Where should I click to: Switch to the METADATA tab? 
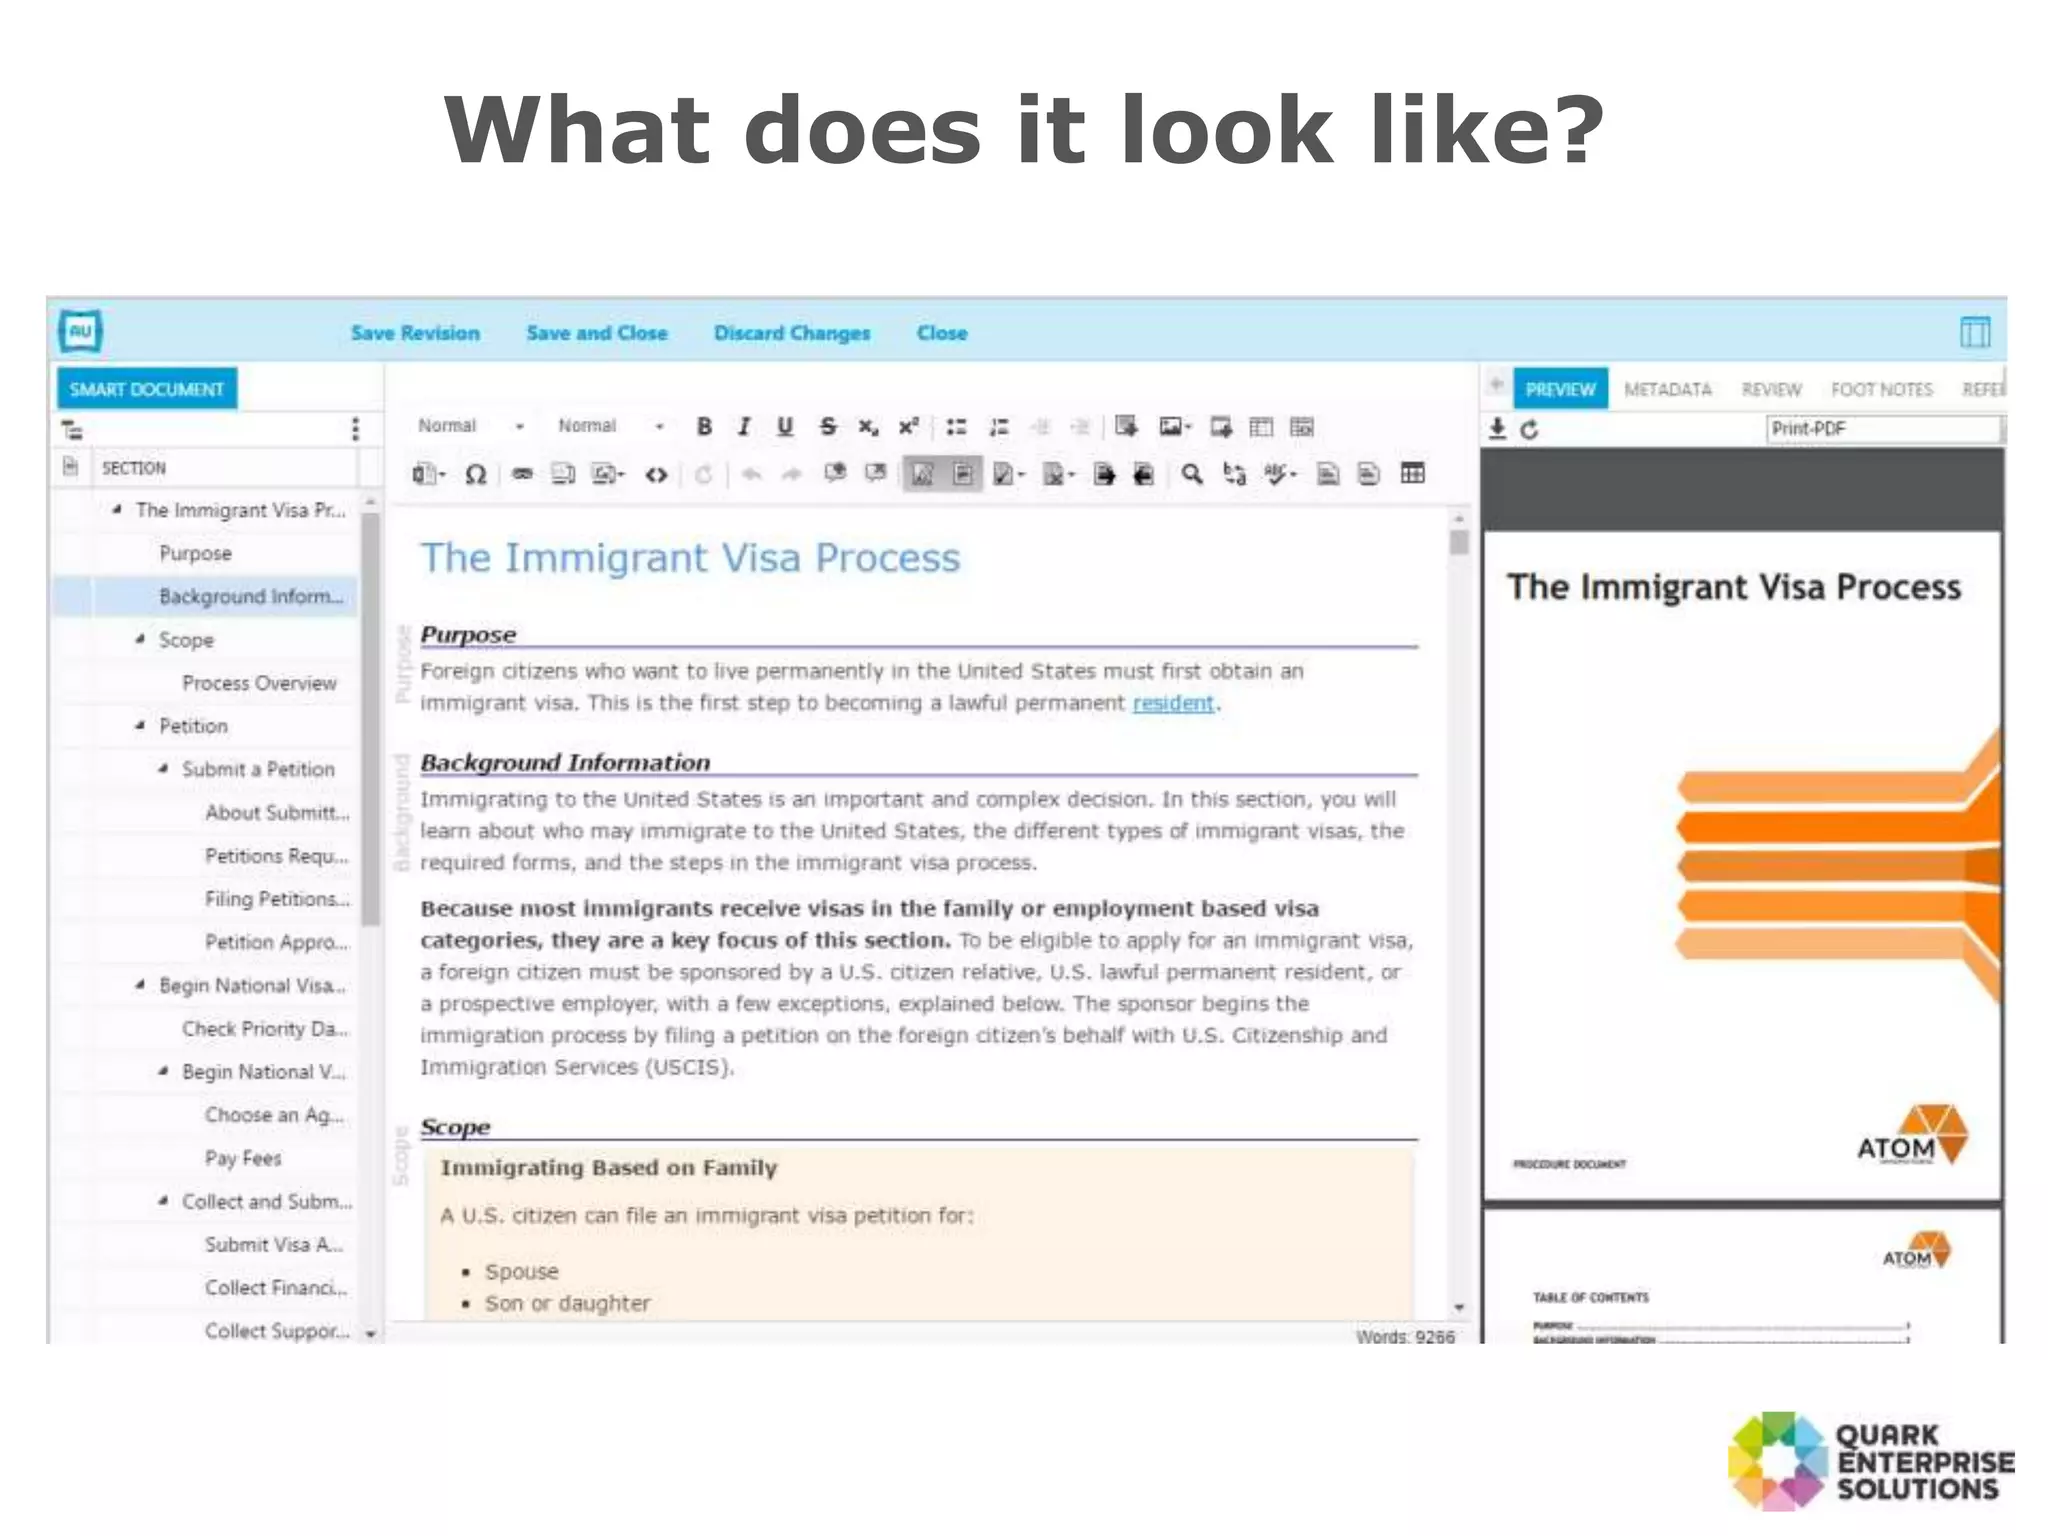click(1667, 389)
